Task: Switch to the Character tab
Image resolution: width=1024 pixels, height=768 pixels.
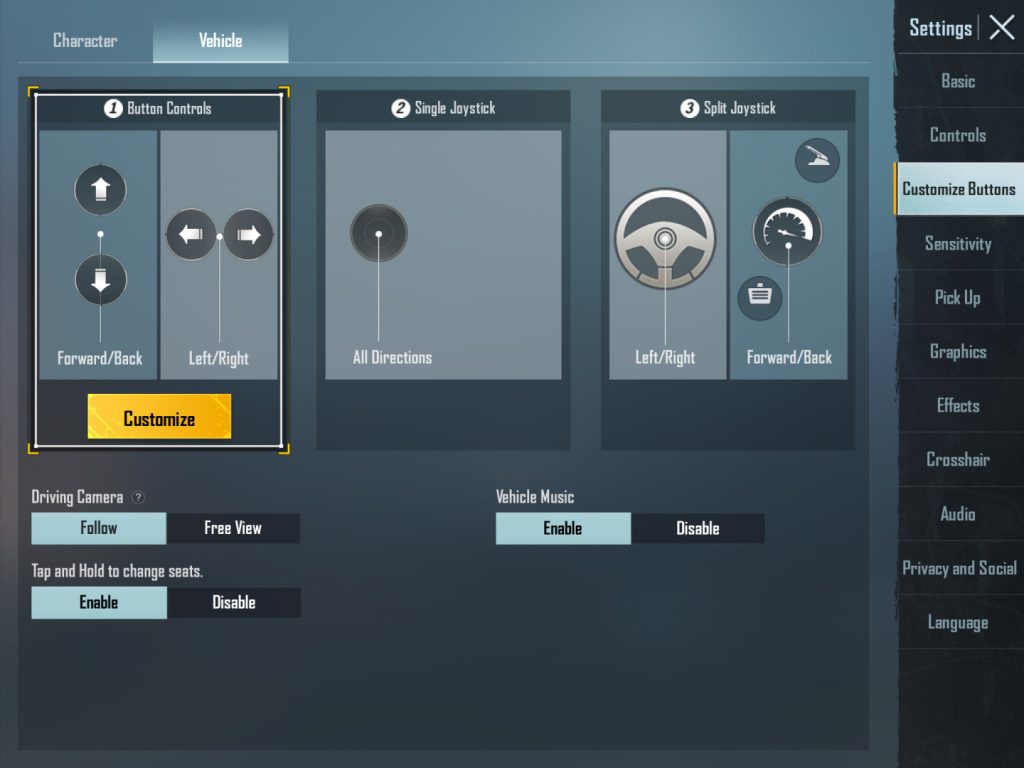Action: (x=85, y=40)
